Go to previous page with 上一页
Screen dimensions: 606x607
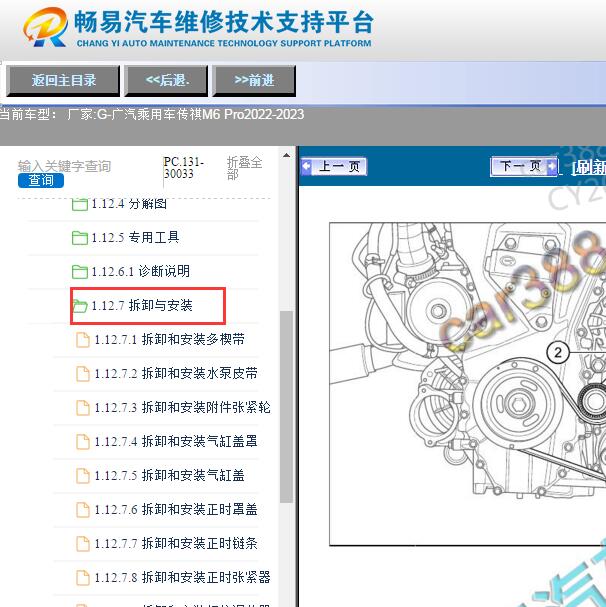pyautogui.click(x=334, y=166)
